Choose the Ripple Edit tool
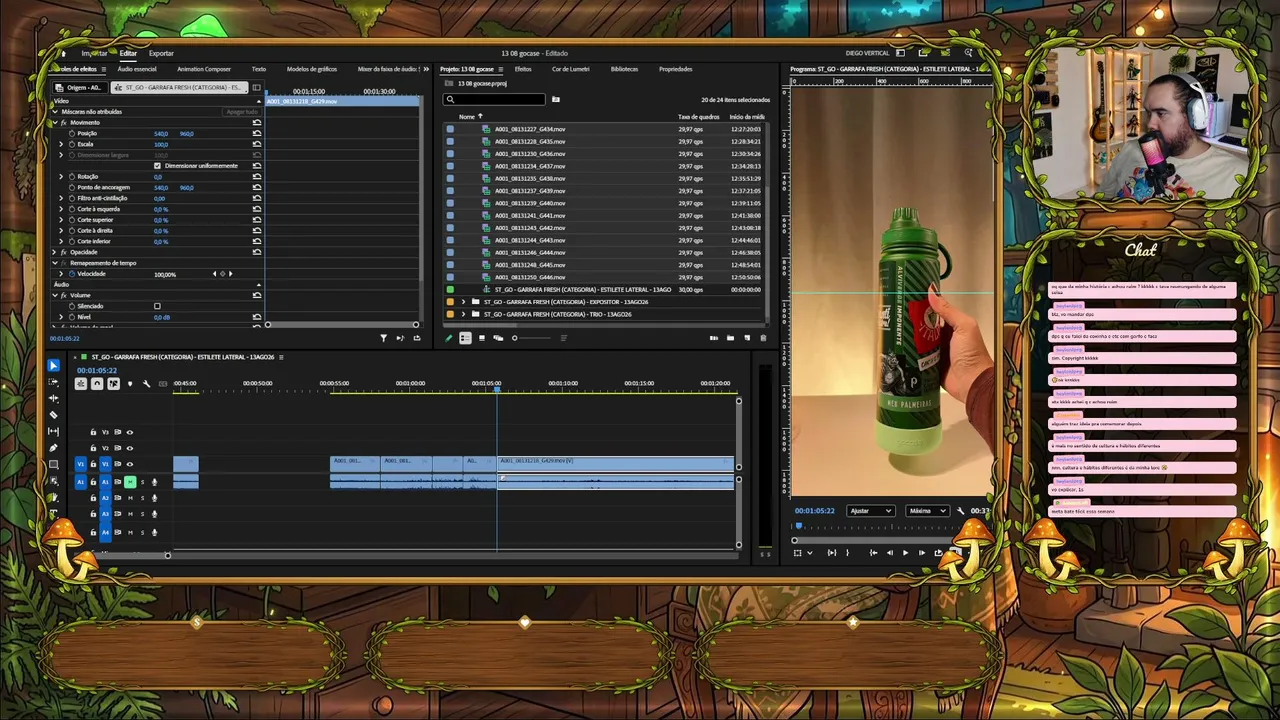1280x720 pixels. [x=53, y=398]
